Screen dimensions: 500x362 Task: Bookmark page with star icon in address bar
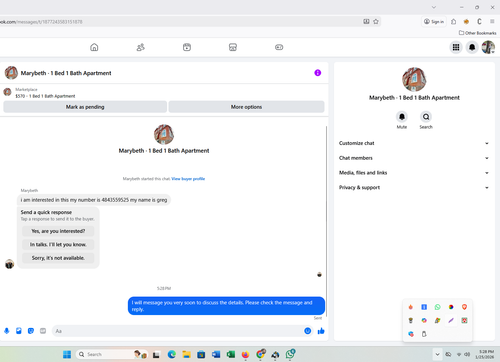pyautogui.click(x=376, y=22)
